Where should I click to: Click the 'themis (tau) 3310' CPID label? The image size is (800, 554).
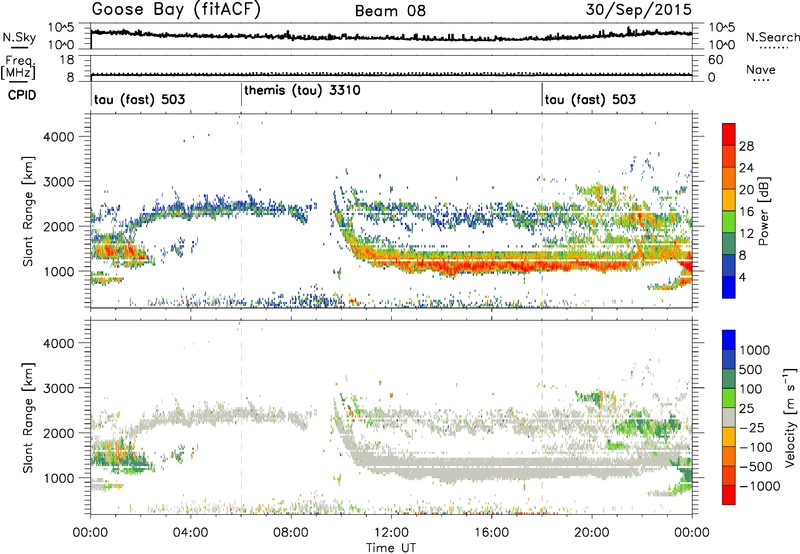tap(302, 90)
